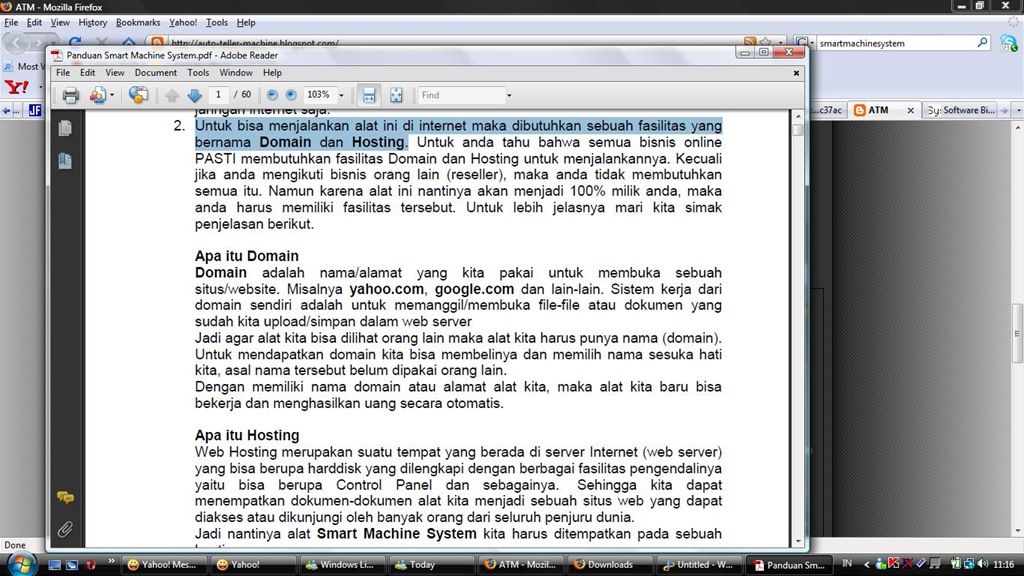This screenshot has width=1024, height=576.
Task: Open the Comments panel icon
Action: coord(65,498)
